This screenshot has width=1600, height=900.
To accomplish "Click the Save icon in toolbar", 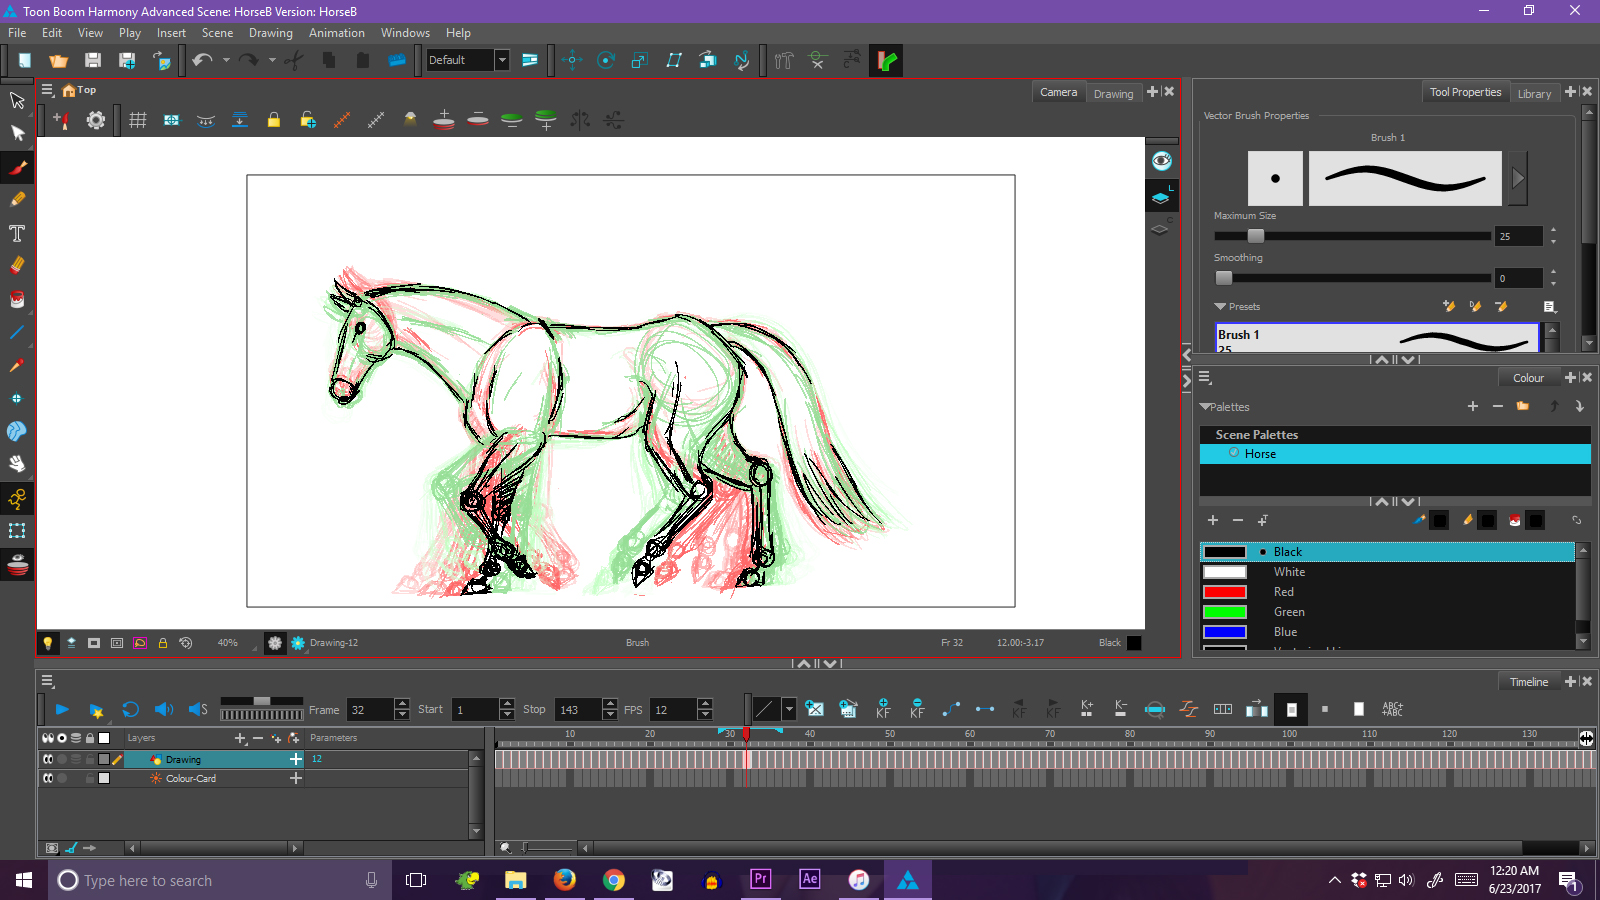I will click(x=93, y=60).
